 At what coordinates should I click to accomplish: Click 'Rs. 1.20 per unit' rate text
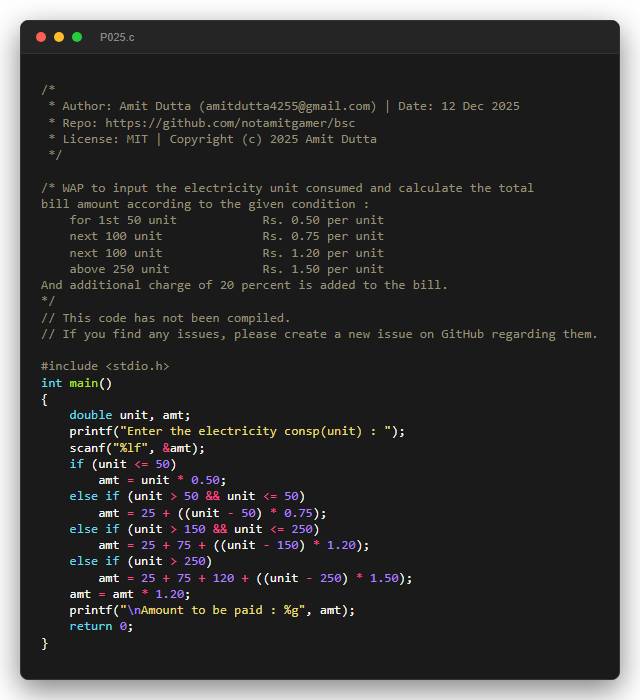pyautogui.click(x=323, y=253)
